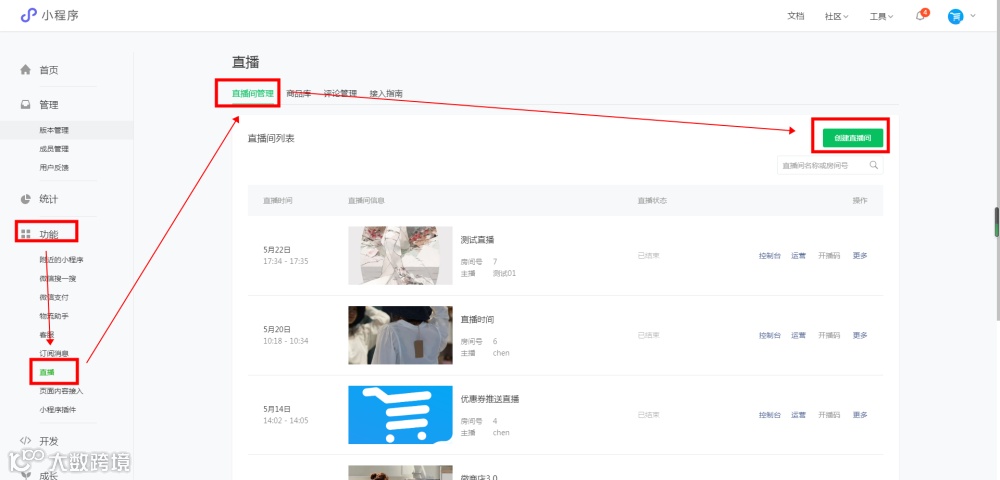Click the 直播间列表 heading
This screenshot has width=1000, height=480.
pos(271,138)
